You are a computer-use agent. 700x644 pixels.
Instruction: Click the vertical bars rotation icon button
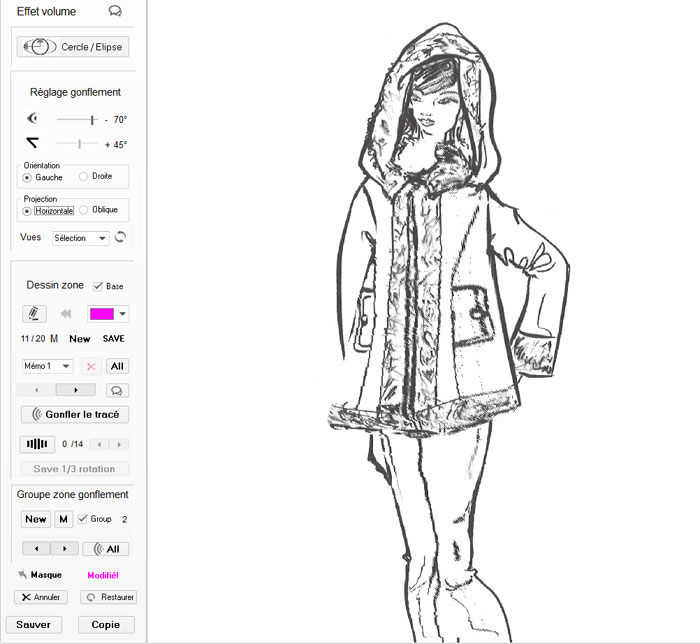click(37, 444)
